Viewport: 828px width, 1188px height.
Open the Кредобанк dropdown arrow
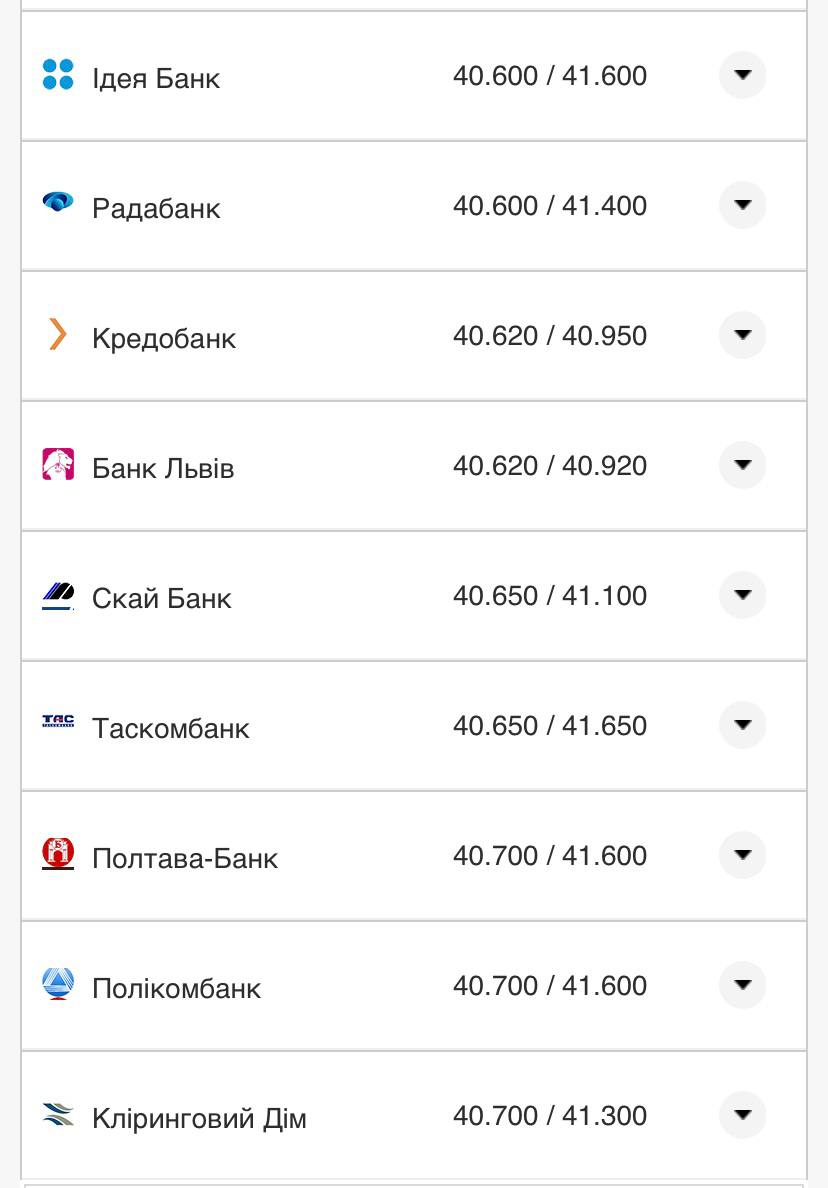pos(742,335)
